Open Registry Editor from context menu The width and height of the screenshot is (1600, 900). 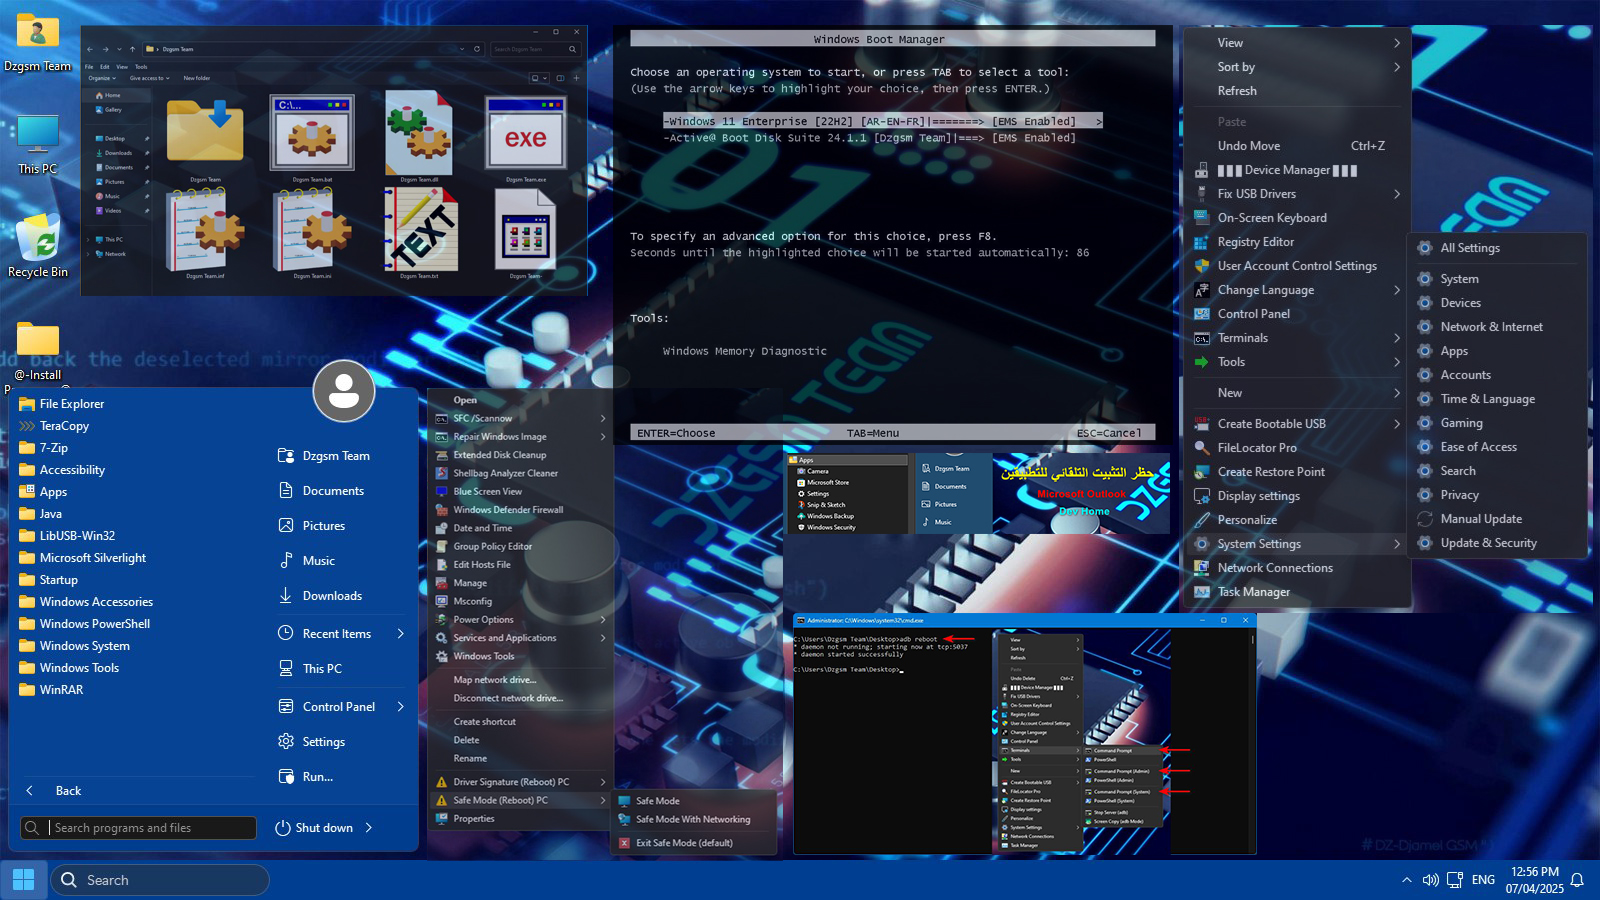1298,242
